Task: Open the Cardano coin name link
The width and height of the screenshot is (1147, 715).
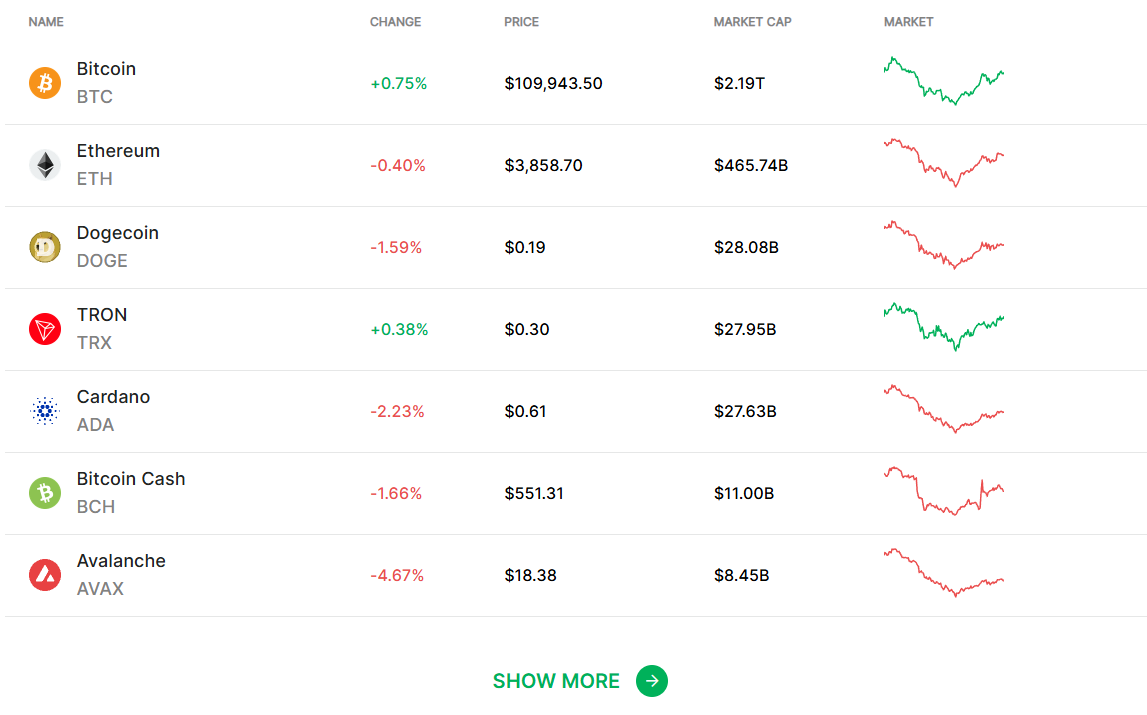Action: pos(113,397)
